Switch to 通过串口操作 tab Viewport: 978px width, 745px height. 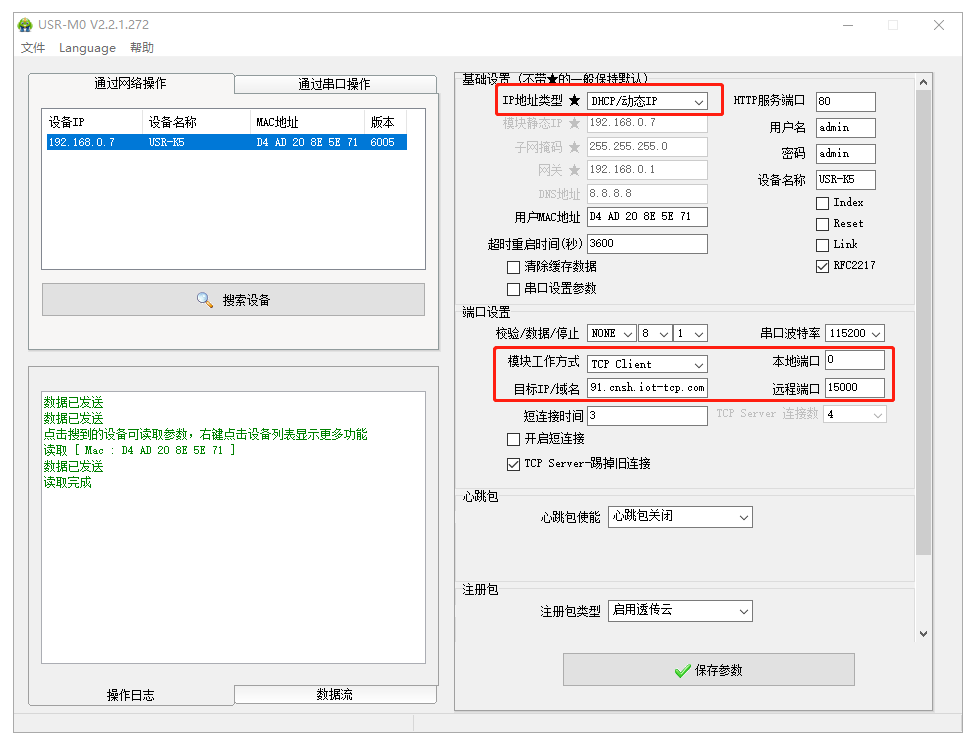334,84
